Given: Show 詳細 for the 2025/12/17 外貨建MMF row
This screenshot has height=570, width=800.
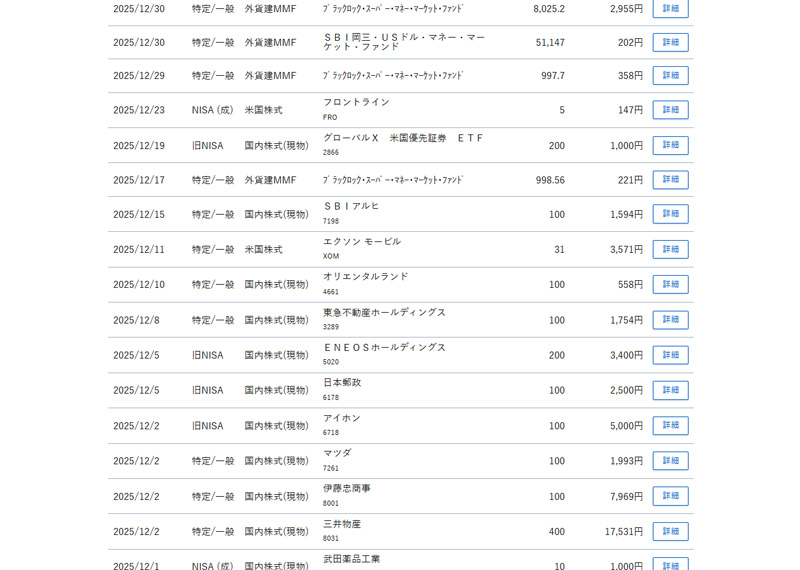Looking at the screenshot, I should click(670, 179).
